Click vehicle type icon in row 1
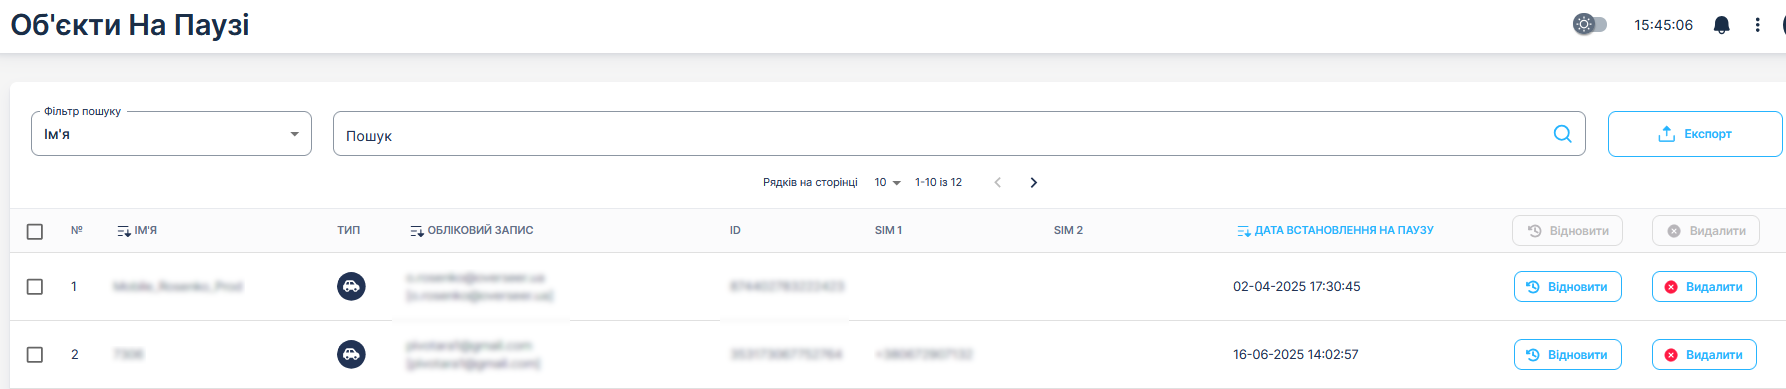The height and width of the screenshot is (389, 1786). 351,286
